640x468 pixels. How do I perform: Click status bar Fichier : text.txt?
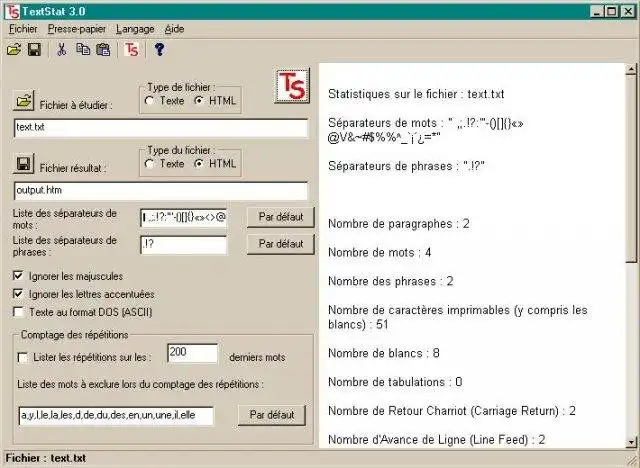pos(46,458)
